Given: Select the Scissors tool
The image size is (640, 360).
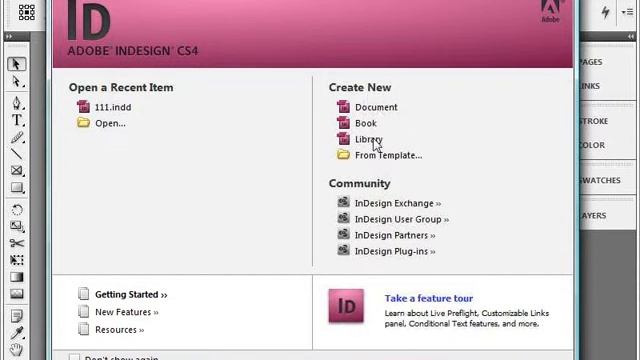Looking at the screenshot, I should click(16, 243).
